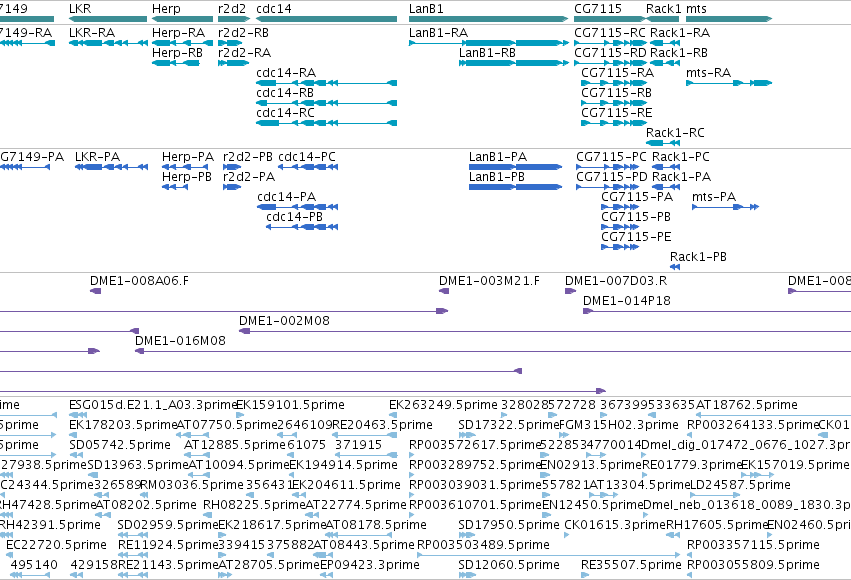Select the Herp gene bar
This screenshot has height=580, width=851.
[x=182, y=19]
